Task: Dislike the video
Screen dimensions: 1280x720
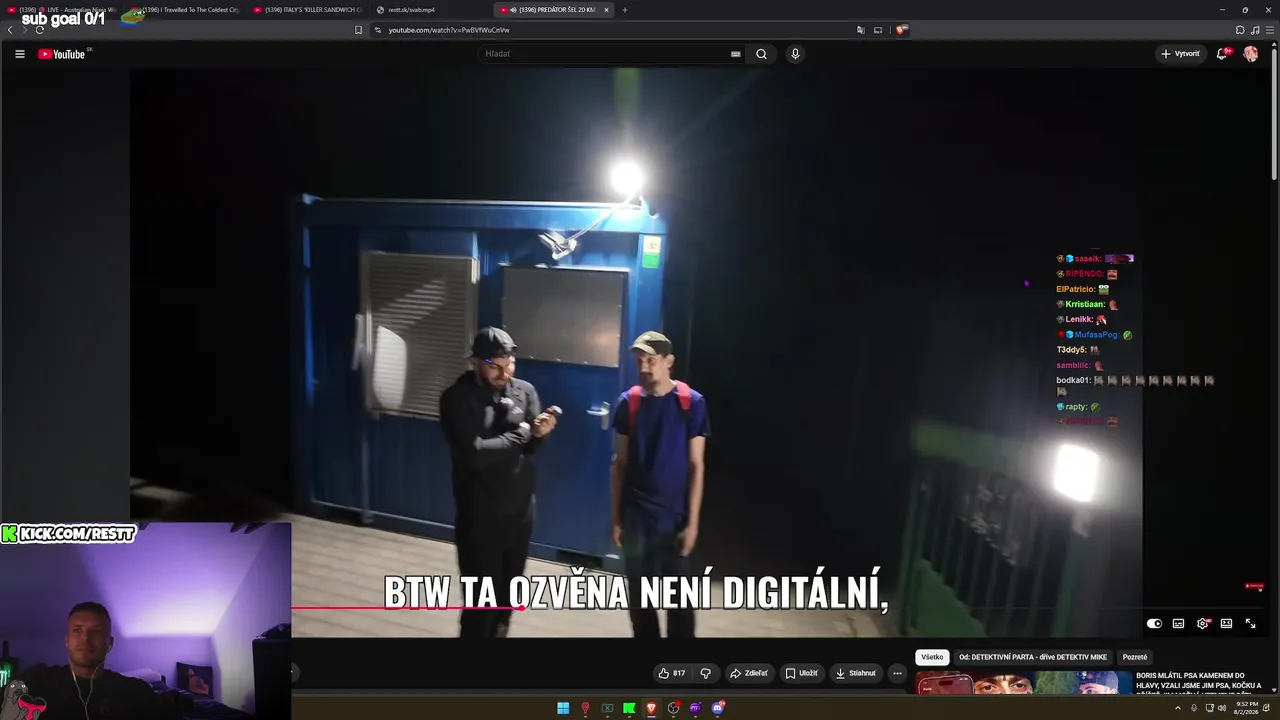Action: pyautogui.click(x=705, y=673)
